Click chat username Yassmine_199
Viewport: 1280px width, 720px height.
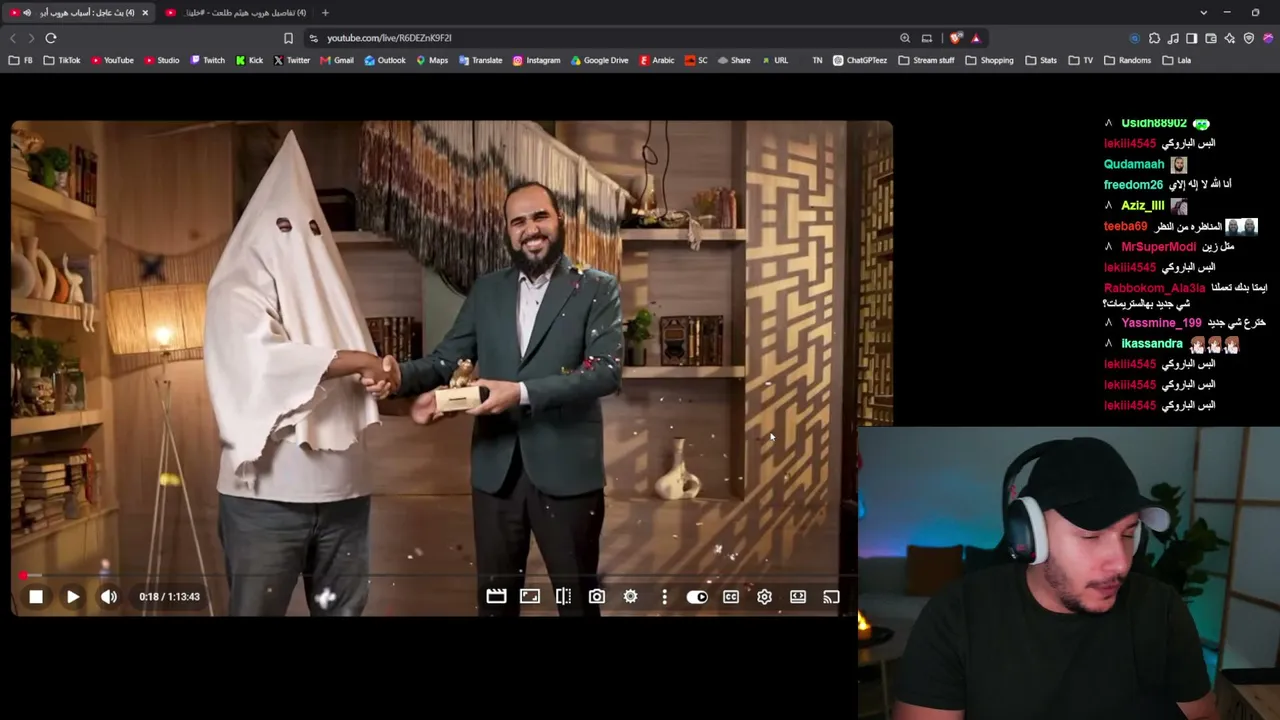click(x=1161, y=323)
